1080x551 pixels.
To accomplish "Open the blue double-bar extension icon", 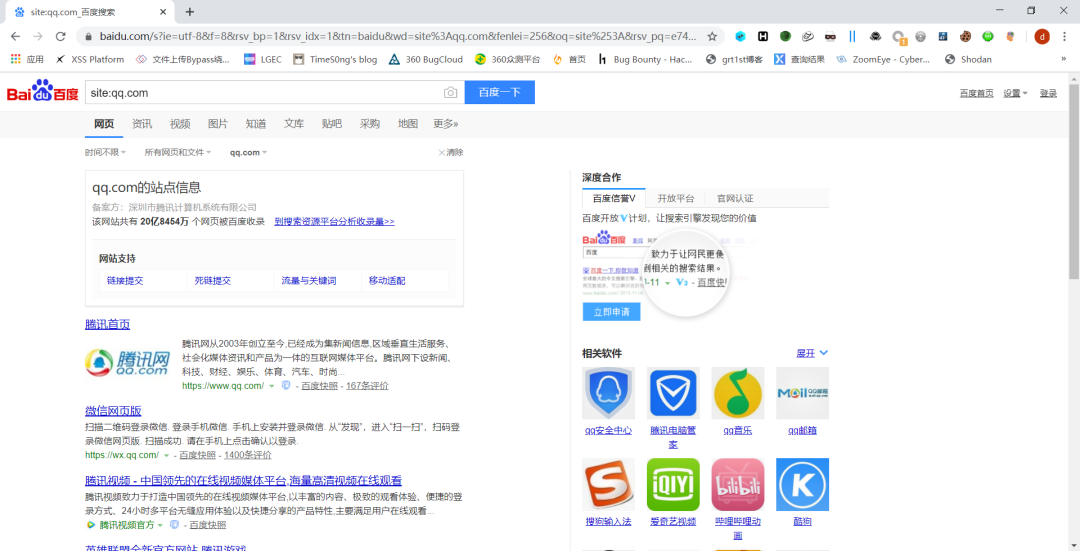I will click(853, 37).
